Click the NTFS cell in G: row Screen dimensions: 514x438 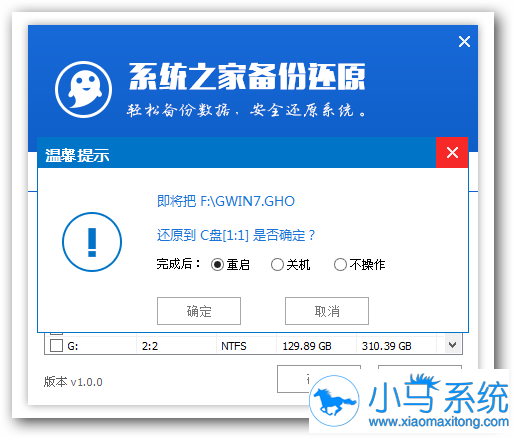click(x=234, y=346)
